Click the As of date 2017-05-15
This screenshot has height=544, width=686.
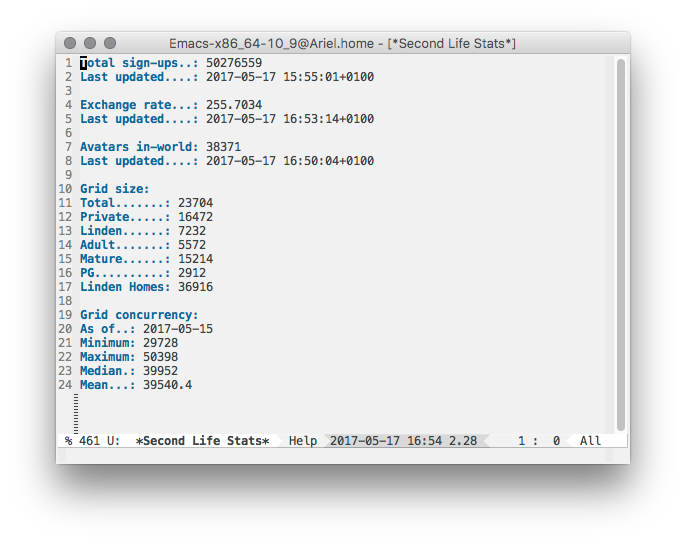pyautogui.click(x=178, y=329)
